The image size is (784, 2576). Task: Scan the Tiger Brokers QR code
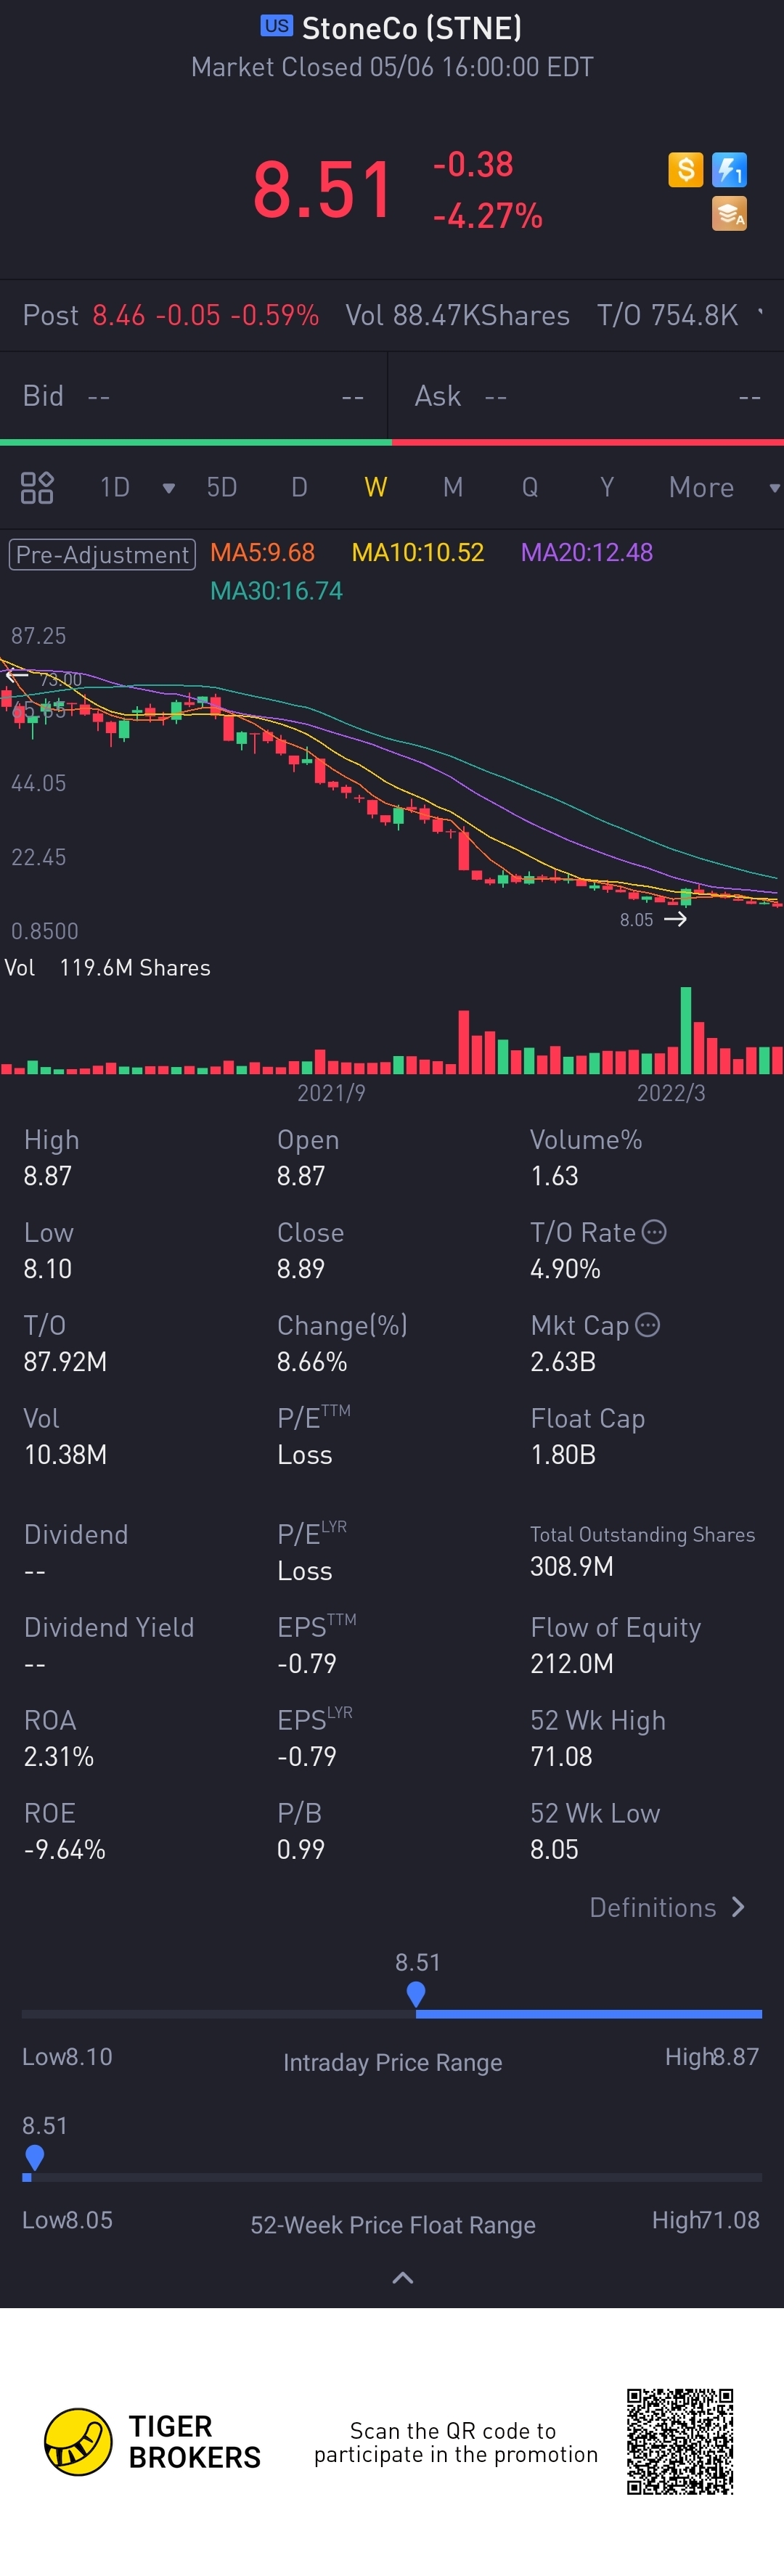click(x=680, y=2441)
